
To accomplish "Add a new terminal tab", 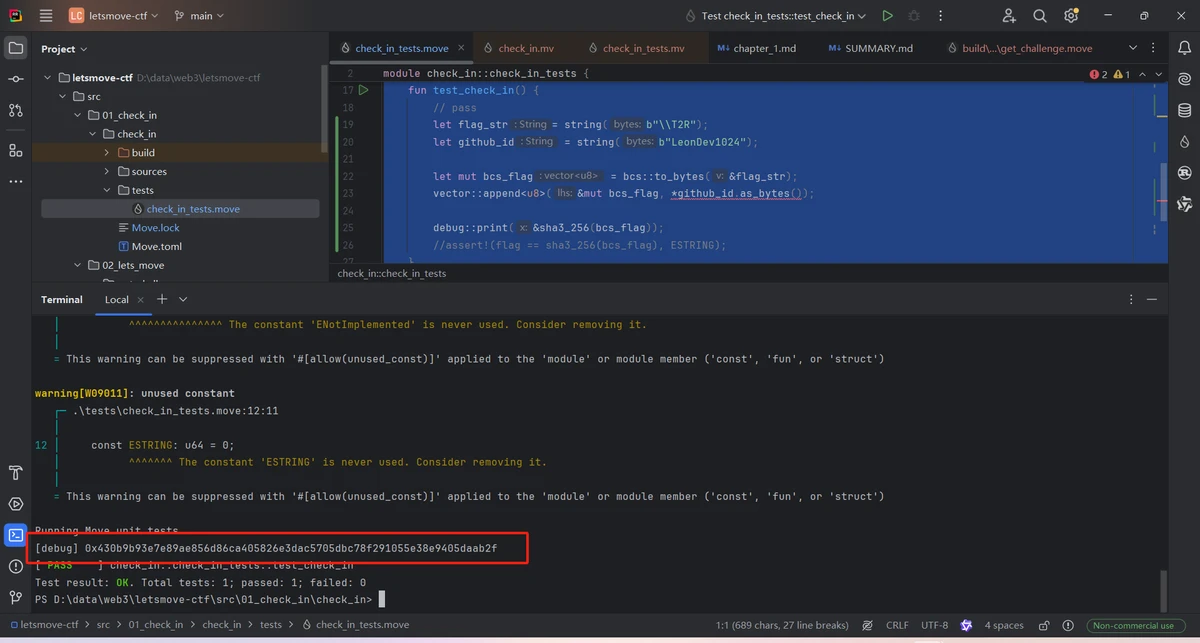I will [162, 299].
